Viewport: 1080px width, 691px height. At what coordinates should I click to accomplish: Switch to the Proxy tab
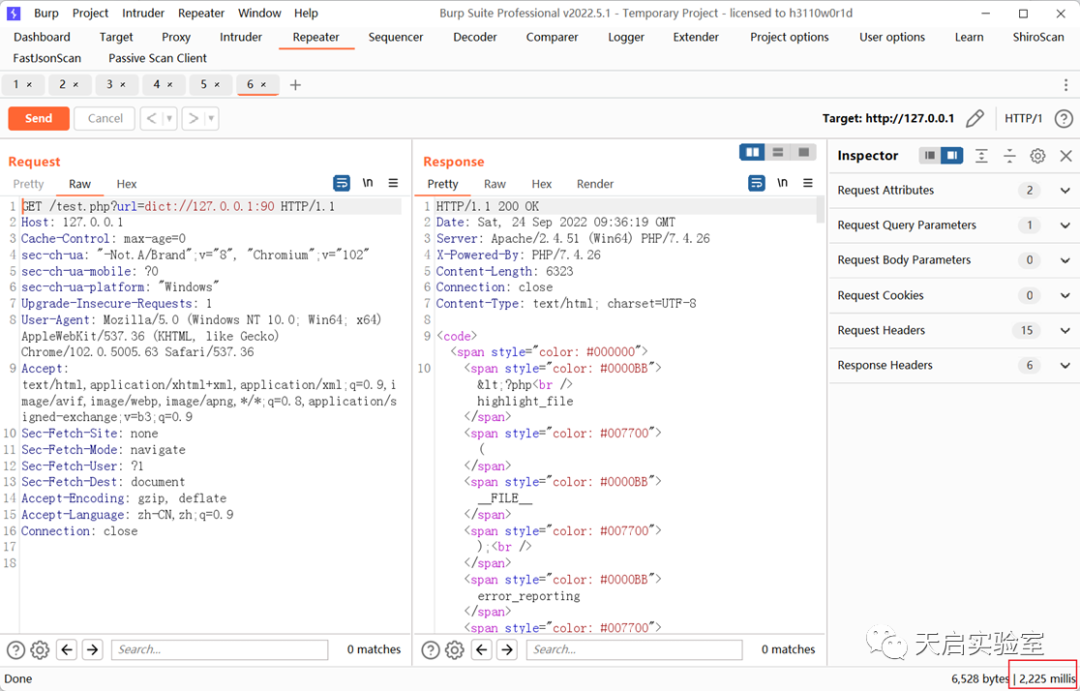176,37
